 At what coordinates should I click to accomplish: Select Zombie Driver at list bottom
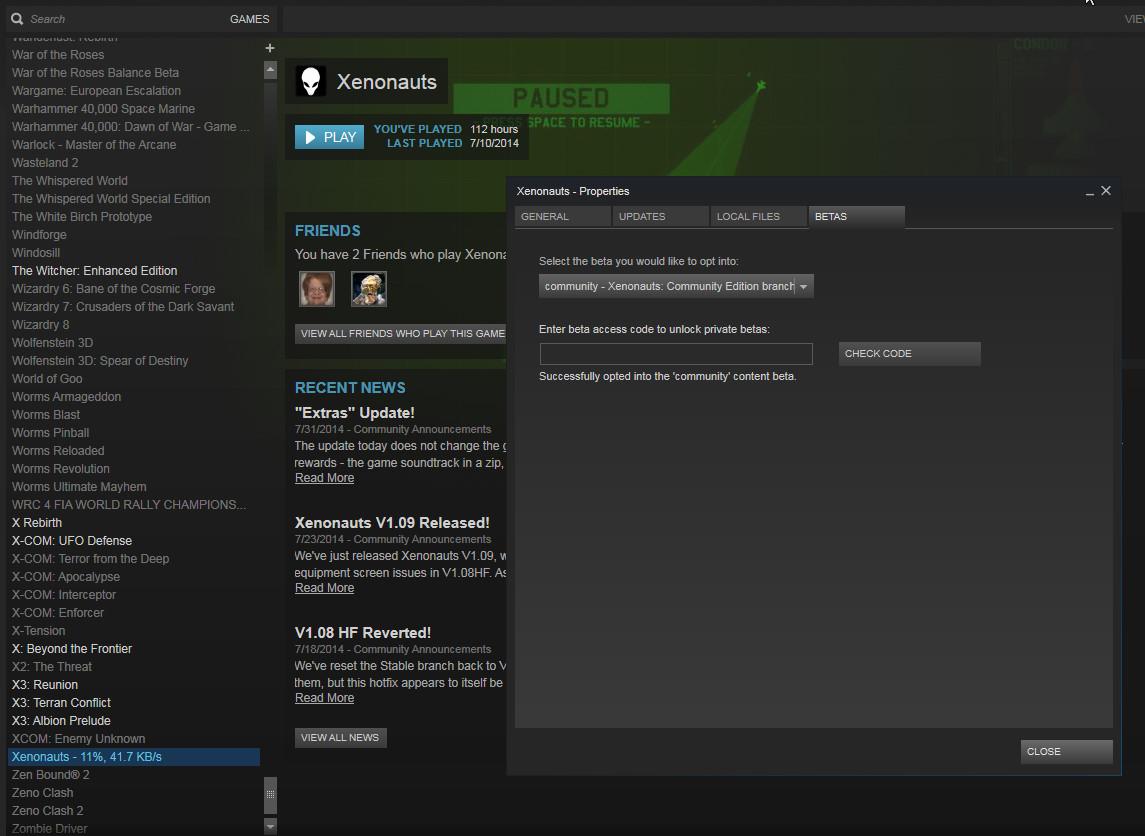pos(49,829)
